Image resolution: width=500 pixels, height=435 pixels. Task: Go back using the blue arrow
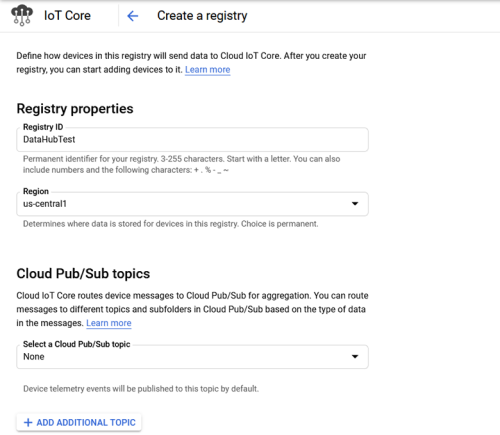133,16
